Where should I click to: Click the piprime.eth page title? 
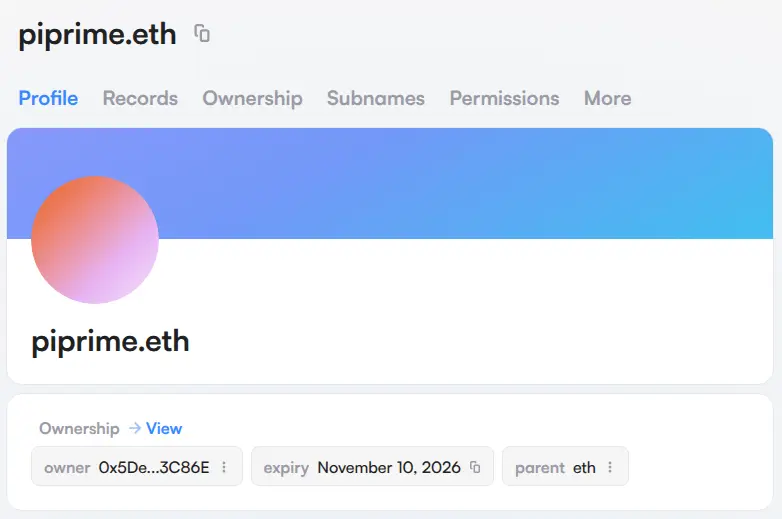click(x=97, y=34)
